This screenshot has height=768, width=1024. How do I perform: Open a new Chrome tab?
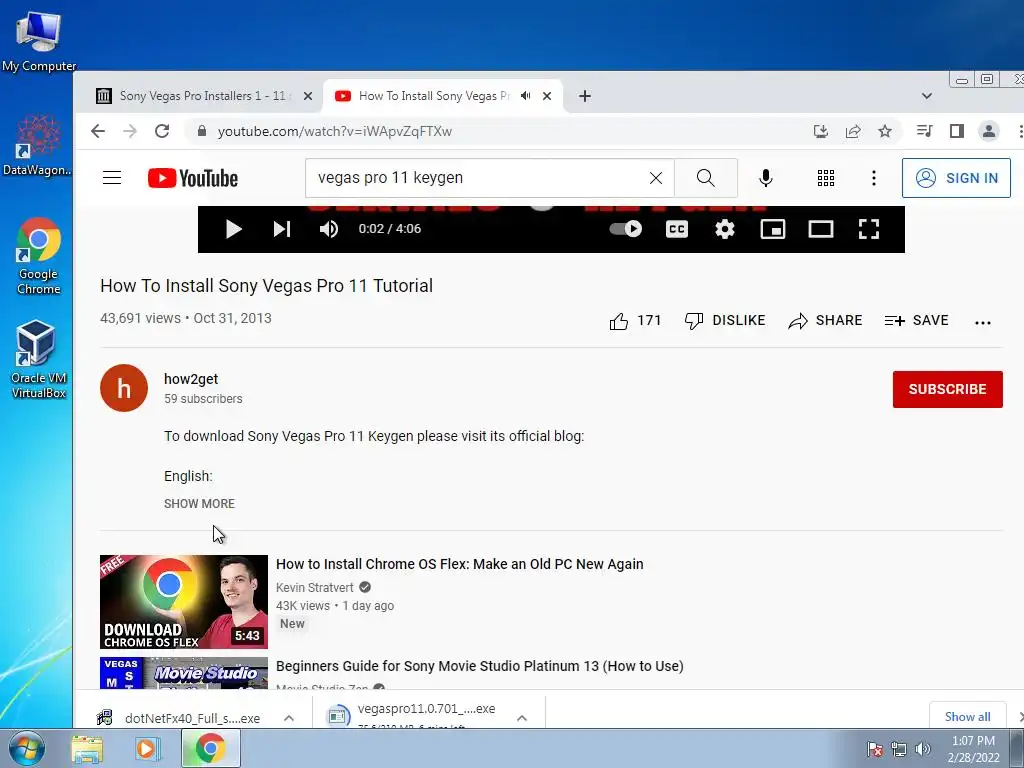coord(584,96)
